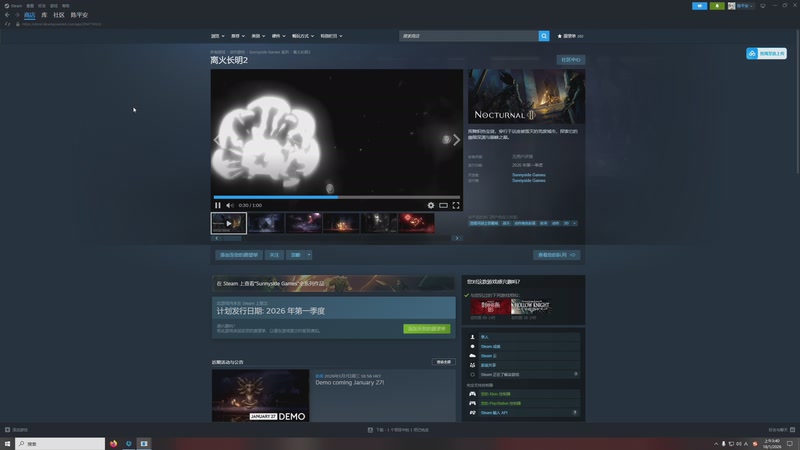Click the 忽略 ignore button
Screen dimensions: 800x450
296,255
